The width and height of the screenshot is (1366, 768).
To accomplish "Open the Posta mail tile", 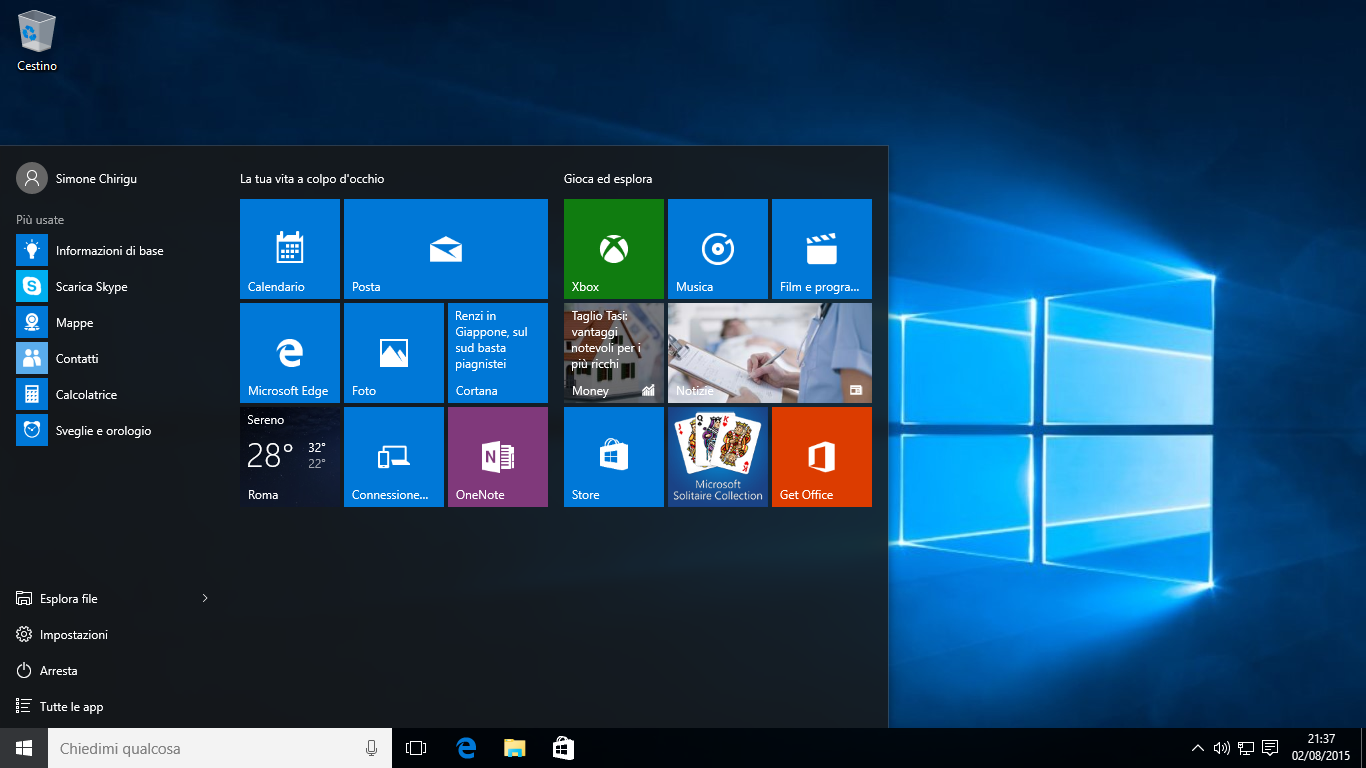I will coord(445,249).
